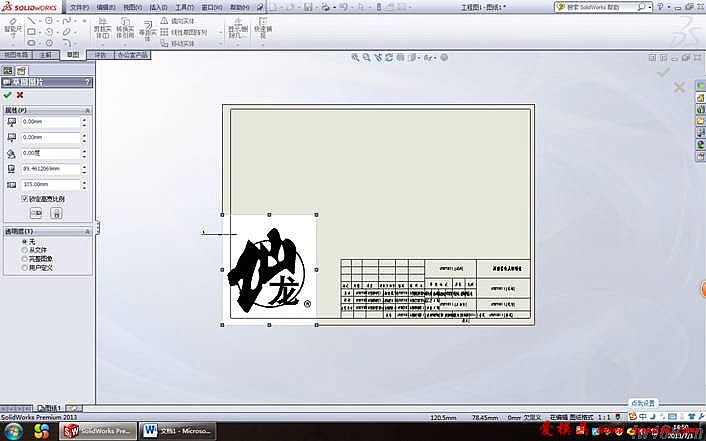Collapse the 属性(P) section

click(x=89, y=110)
